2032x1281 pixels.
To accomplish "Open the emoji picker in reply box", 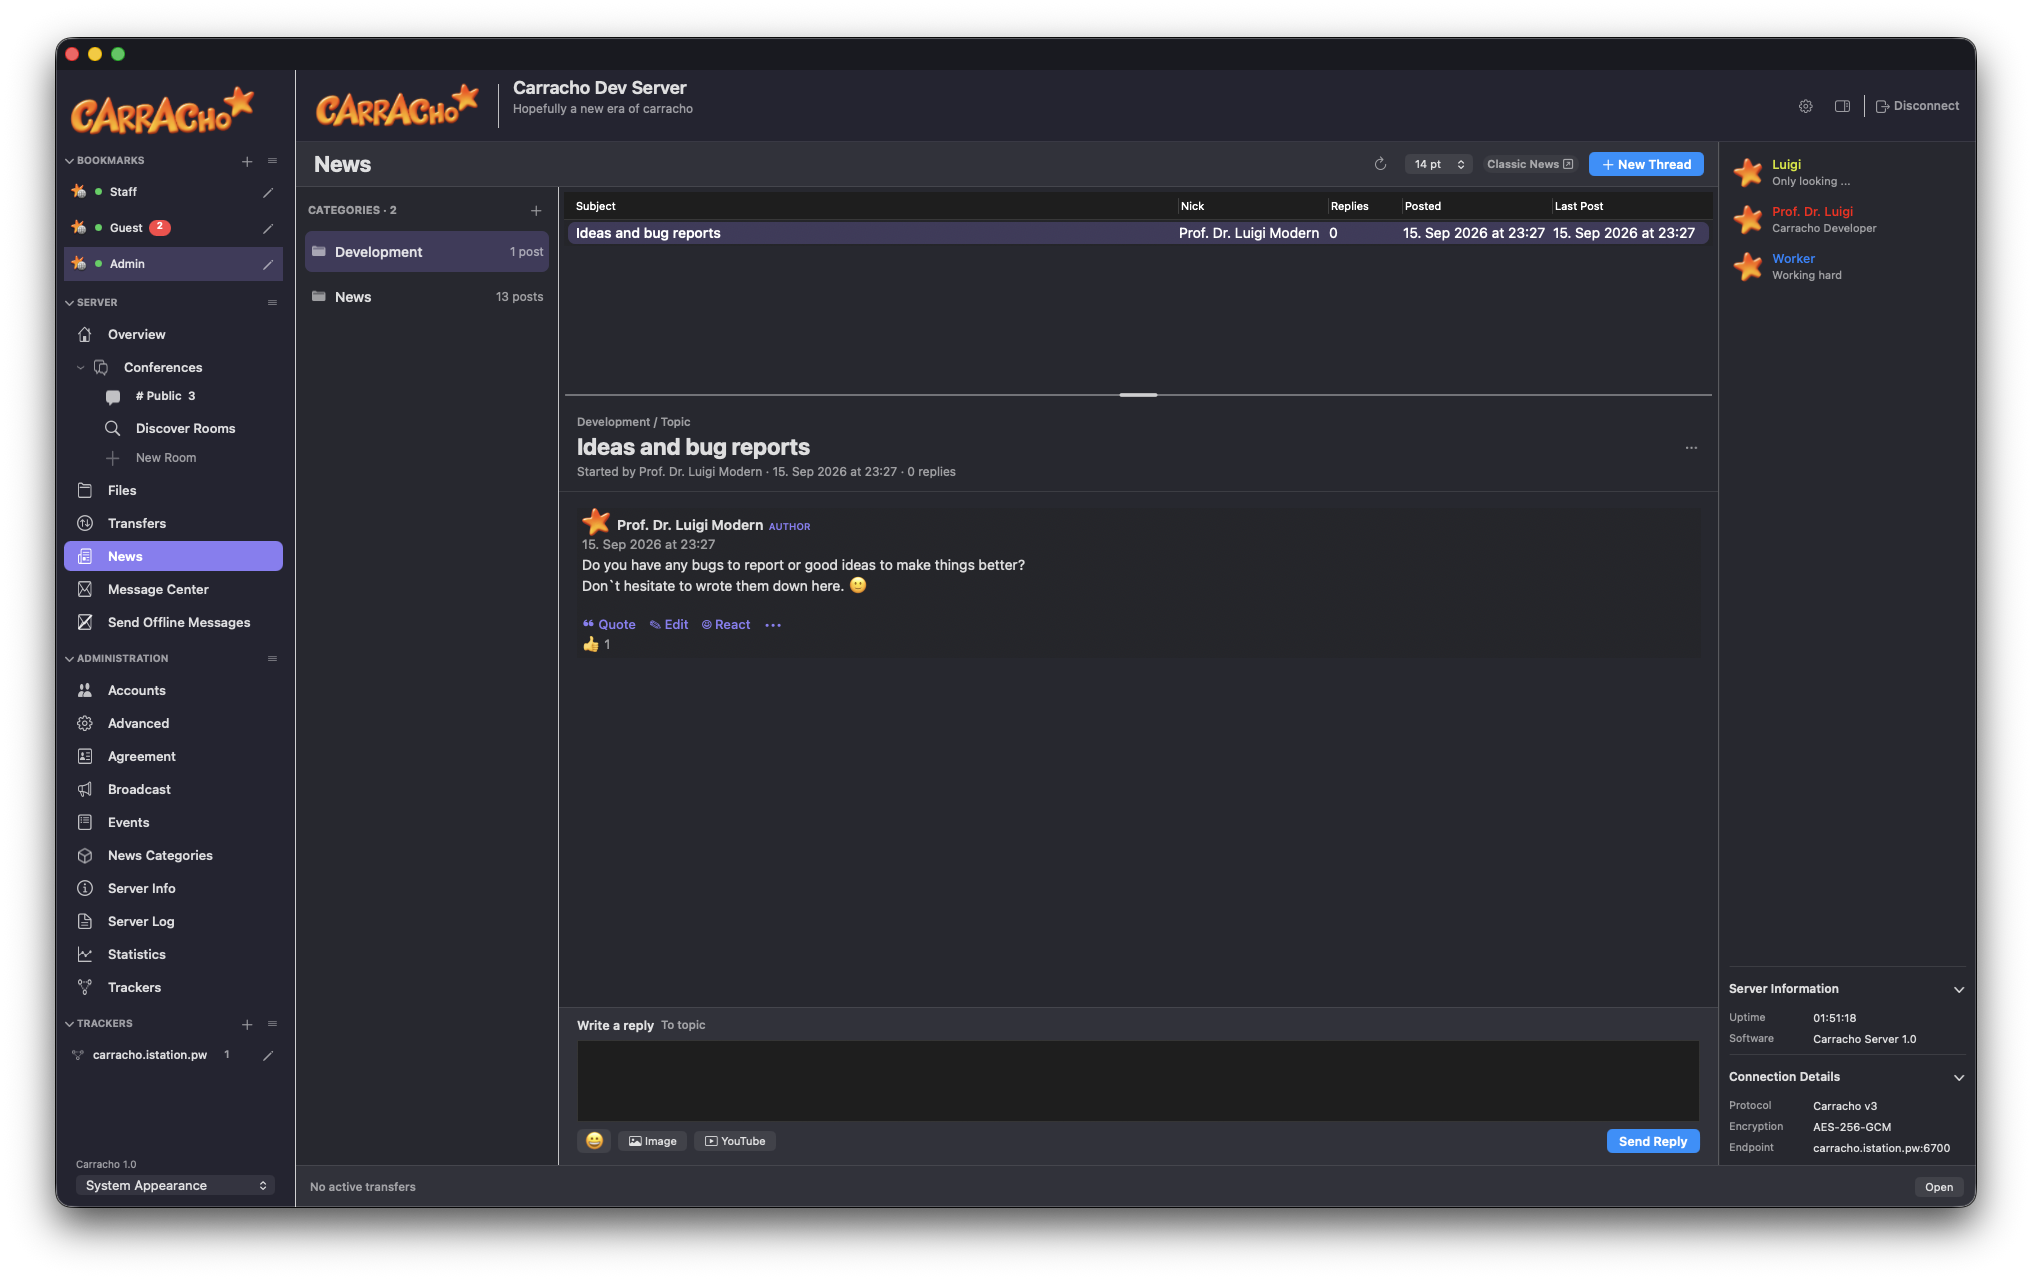I will (594, 1141).
